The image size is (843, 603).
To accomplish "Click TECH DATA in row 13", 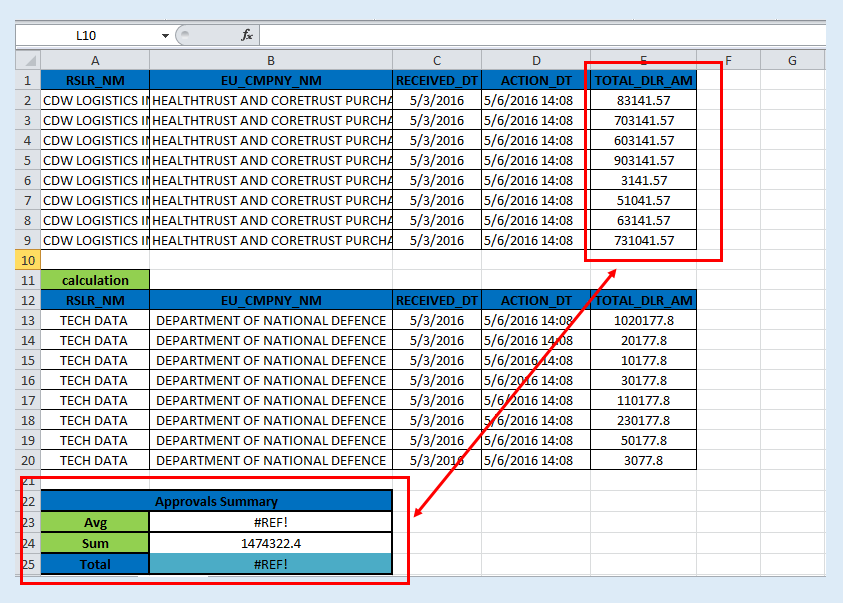I will pos(95,320).
